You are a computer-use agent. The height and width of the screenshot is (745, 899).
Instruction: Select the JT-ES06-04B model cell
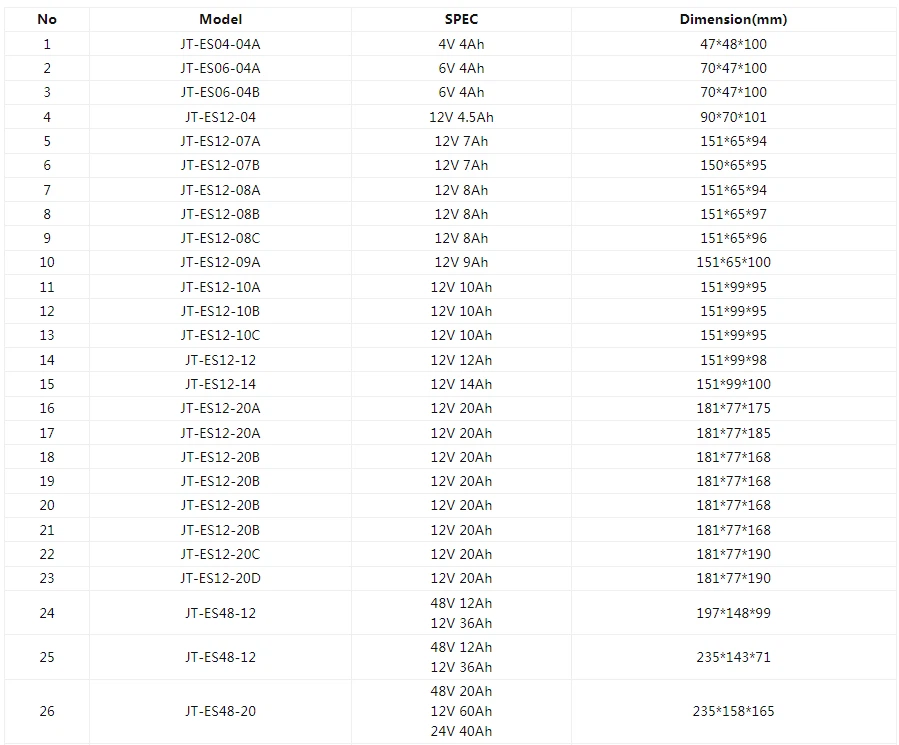tap(220, 92)
